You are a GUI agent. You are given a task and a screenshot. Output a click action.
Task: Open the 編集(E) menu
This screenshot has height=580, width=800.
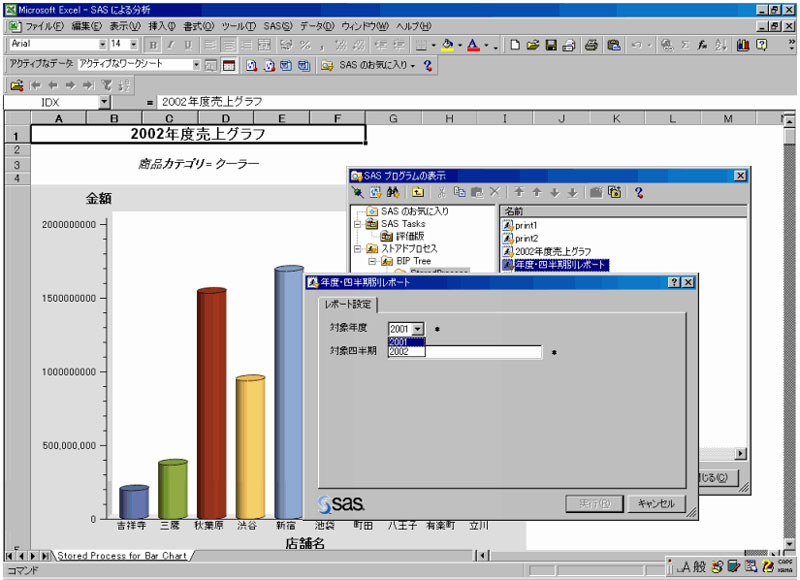[86, 26]
